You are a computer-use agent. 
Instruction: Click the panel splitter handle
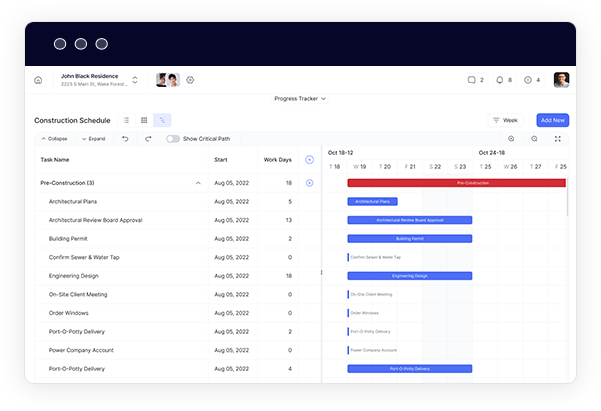[321, 273]
